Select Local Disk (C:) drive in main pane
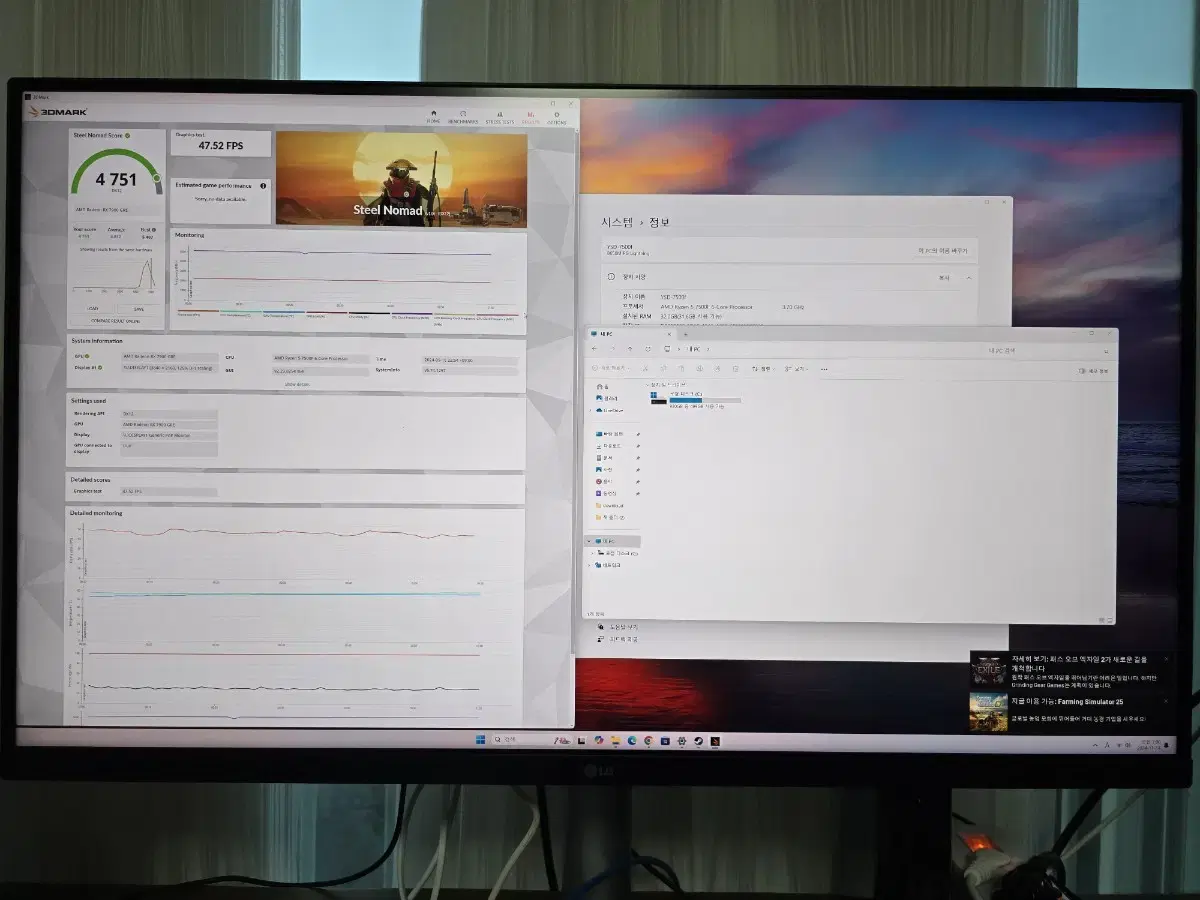The width and height of the screenshot is (1200, 900). pos(696,400)
